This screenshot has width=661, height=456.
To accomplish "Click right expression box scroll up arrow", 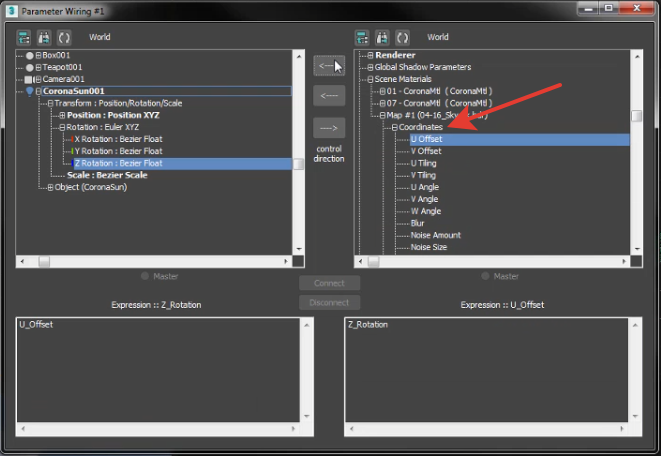I will pyautogui.click(x=635, y=325).
